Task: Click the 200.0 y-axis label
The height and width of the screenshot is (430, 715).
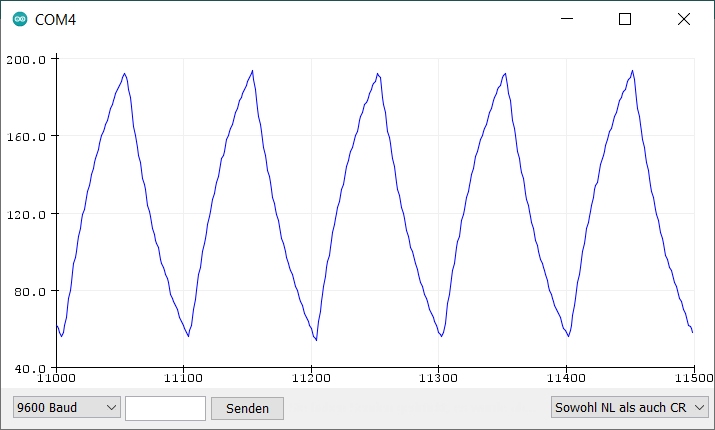Action: pos(28,59)
